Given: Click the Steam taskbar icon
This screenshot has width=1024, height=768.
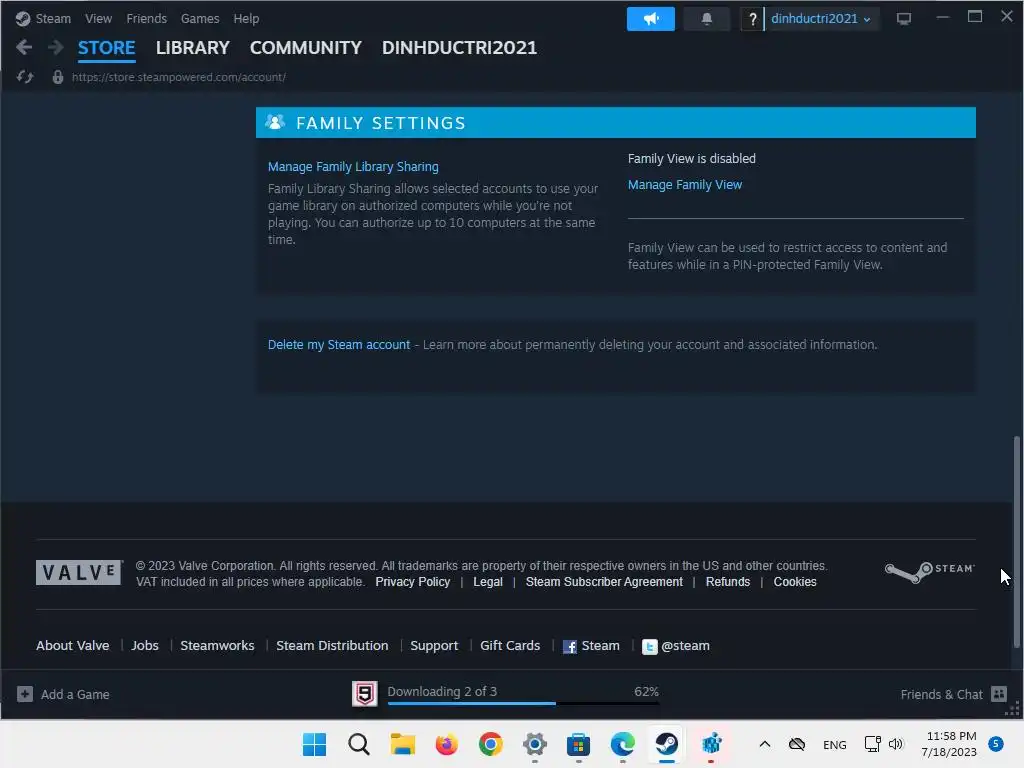Looking at the screenshot, I should pos(666,744).
